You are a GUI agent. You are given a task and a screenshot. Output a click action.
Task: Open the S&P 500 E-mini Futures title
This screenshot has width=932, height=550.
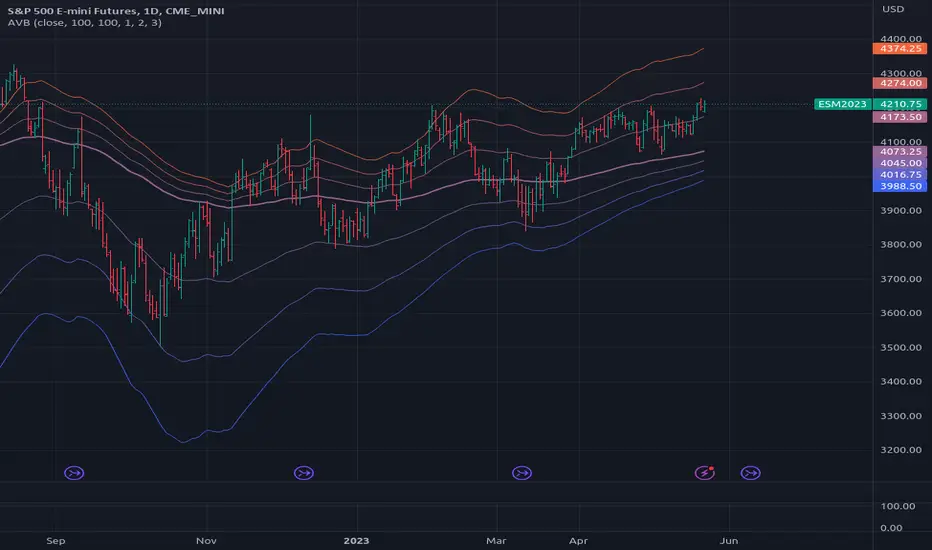pyautogui.click(x=116, y=11)
